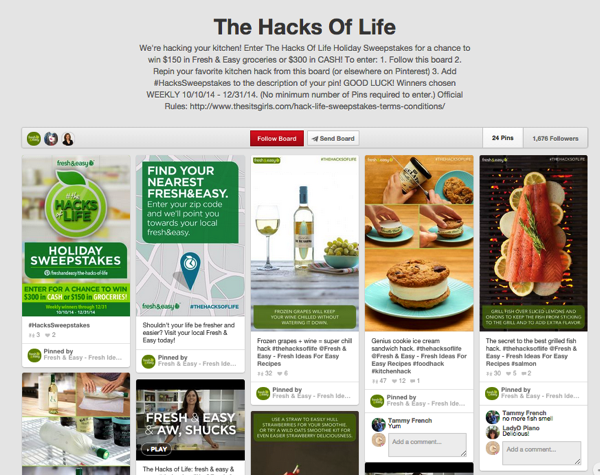Play the Fresh & Easy Aw Shucks video
Screen dimensions: 600x475
157,449
